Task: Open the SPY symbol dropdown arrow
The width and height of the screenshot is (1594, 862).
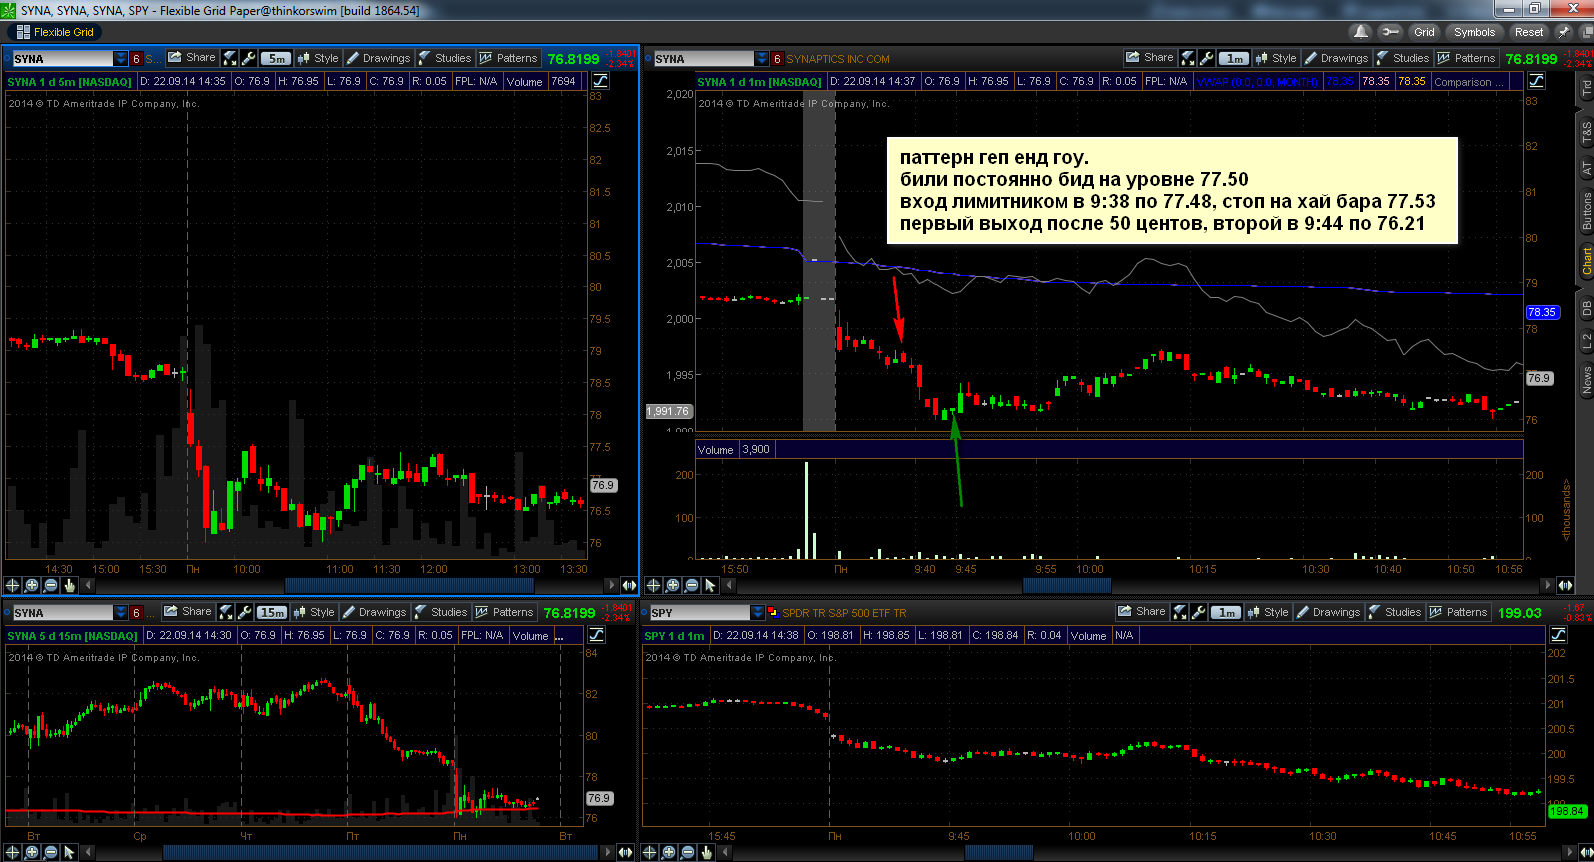Action: pos(757,613)
